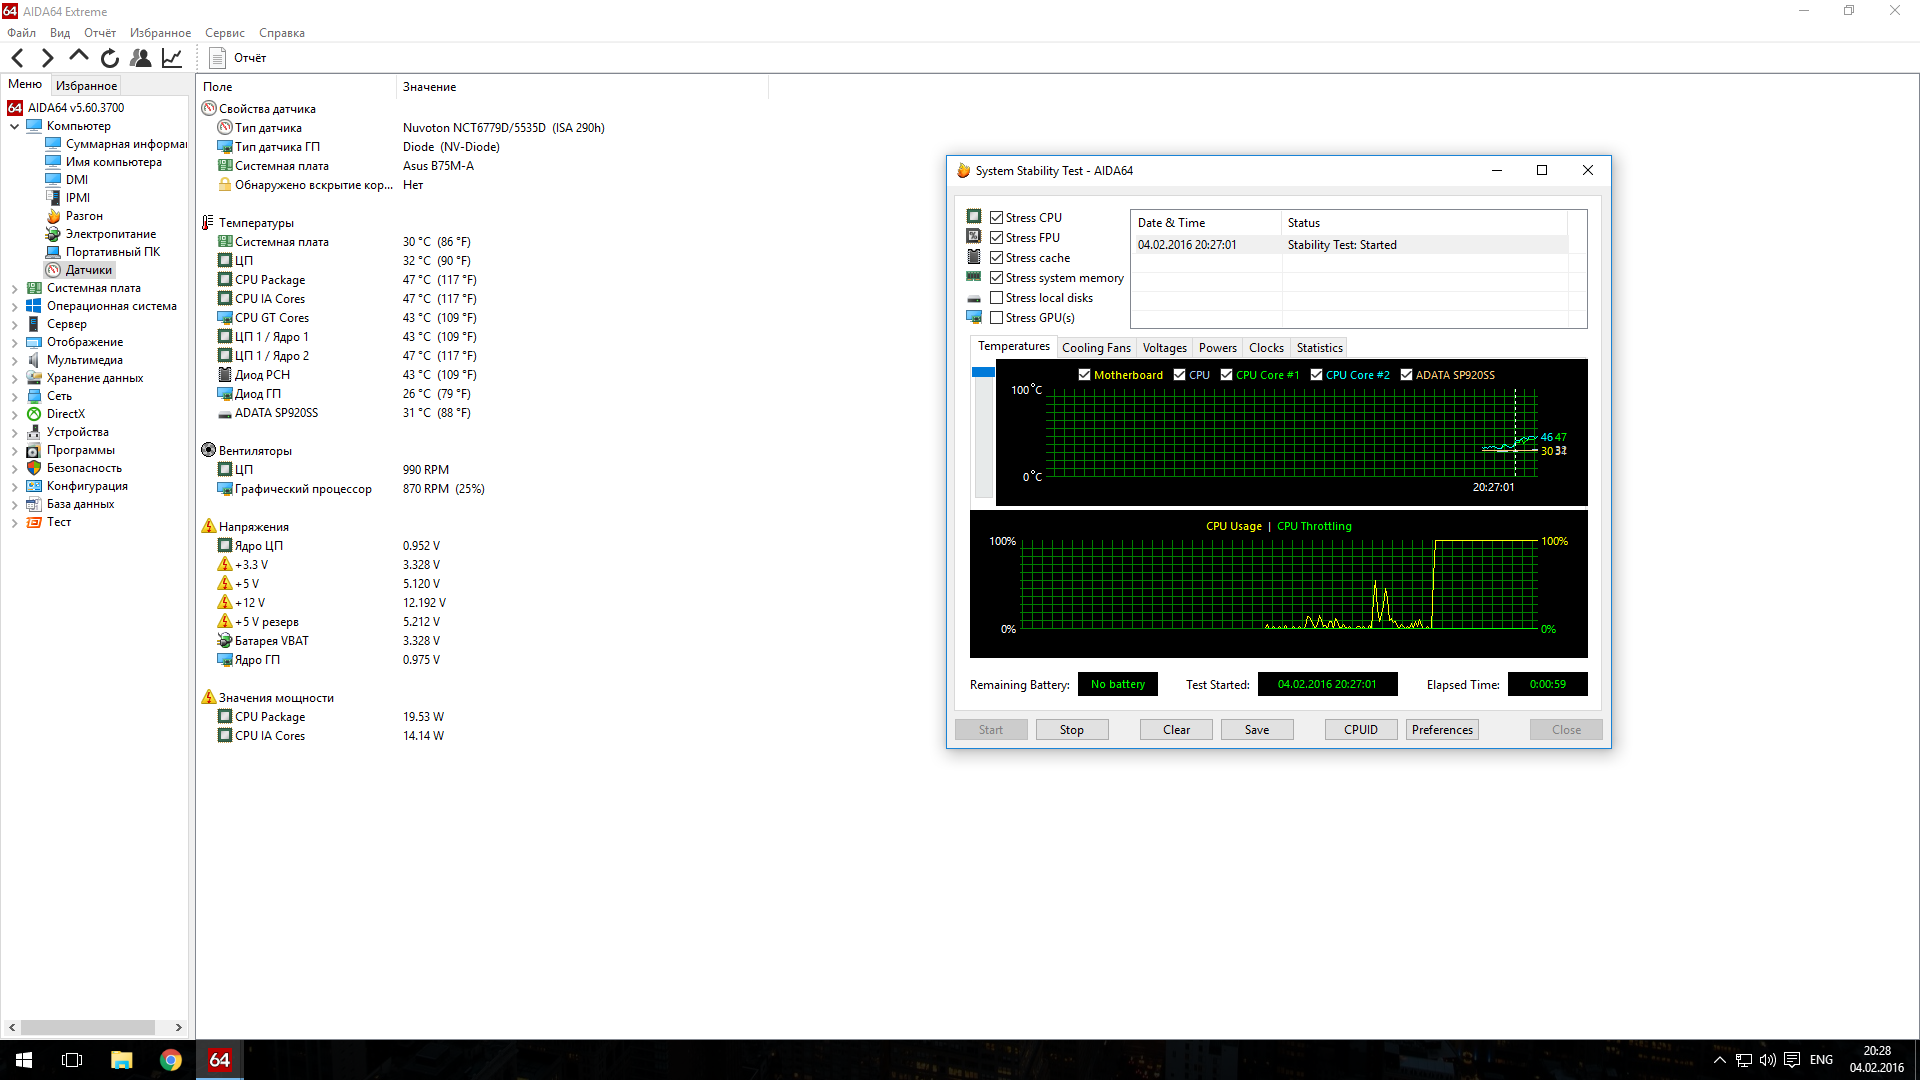Screen dimensions: 1920x1080
Task: Enable the Stress local disks checkbox
Action: click(x=996, y=298)
